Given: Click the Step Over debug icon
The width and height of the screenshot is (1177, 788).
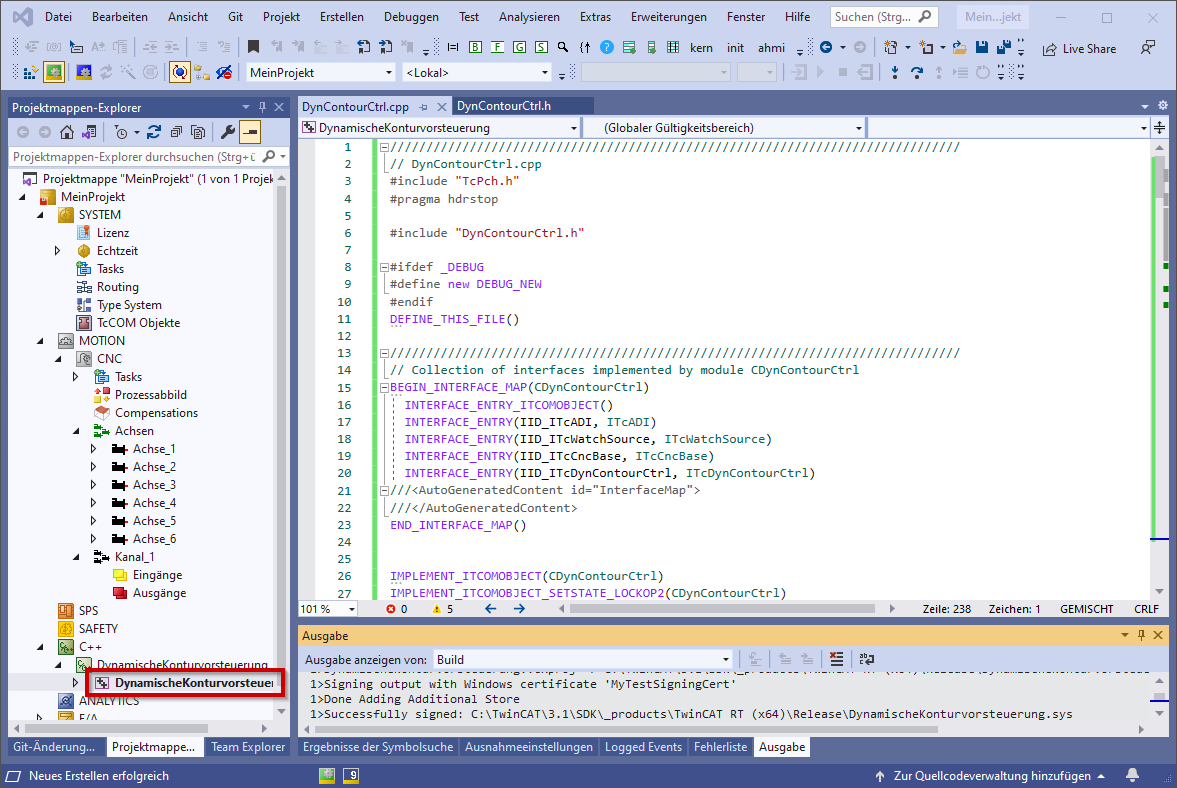Looking at the screenshot, I should tap(917, 72).
